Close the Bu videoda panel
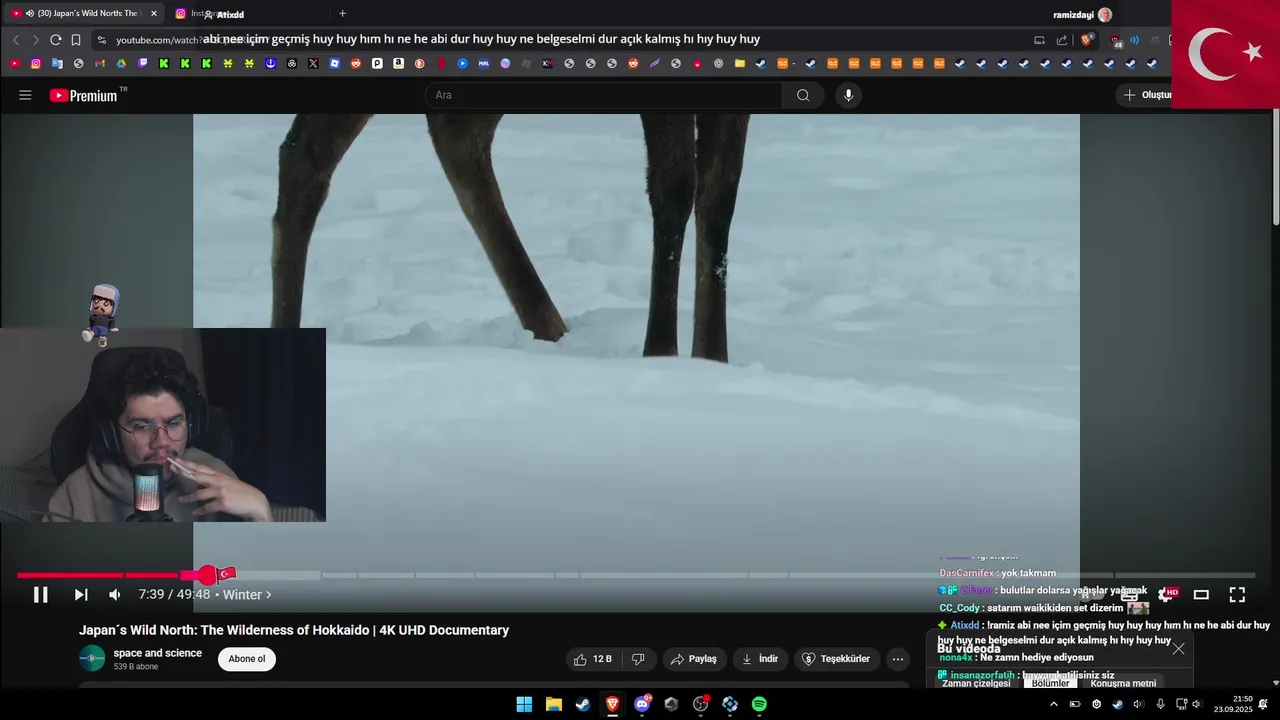 pyautogui.click(x=1179, y=649)
